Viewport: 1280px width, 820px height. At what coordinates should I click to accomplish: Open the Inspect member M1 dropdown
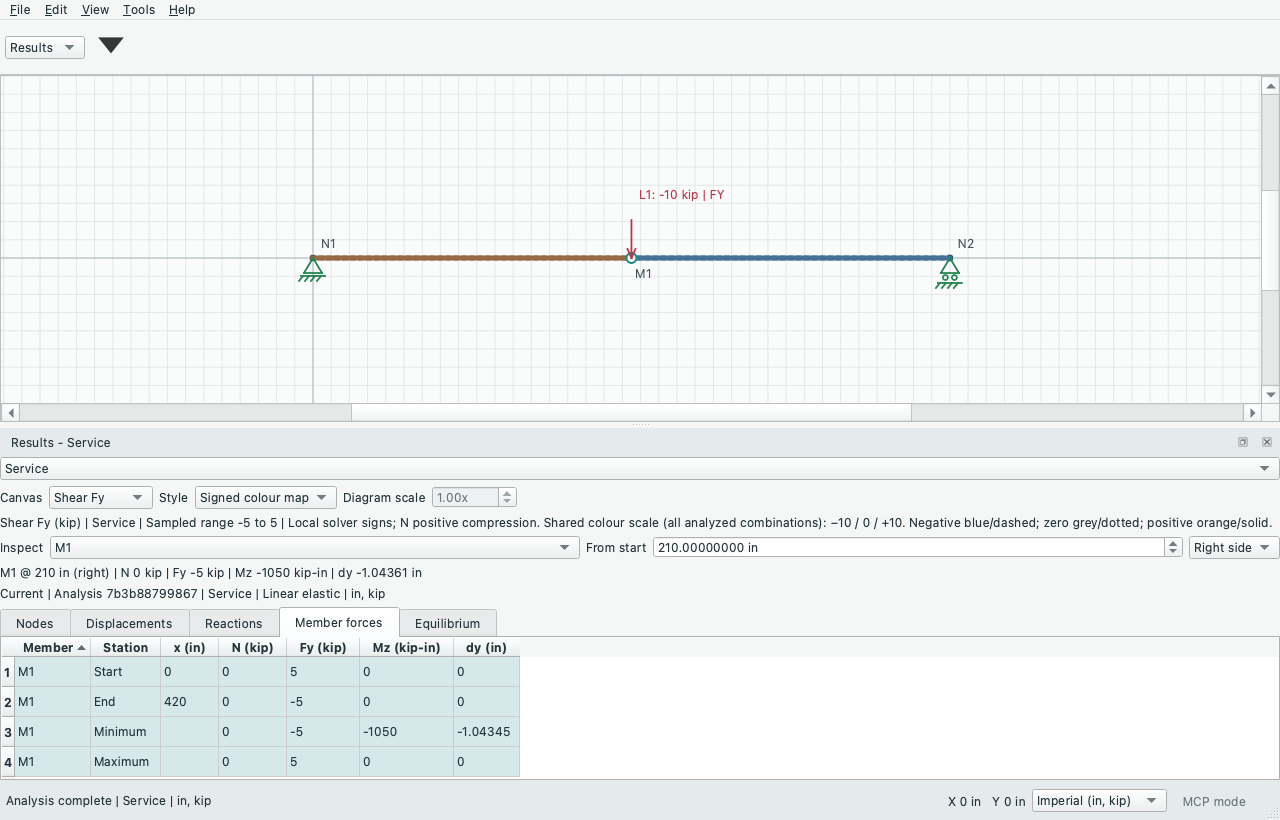click(314, 547)
